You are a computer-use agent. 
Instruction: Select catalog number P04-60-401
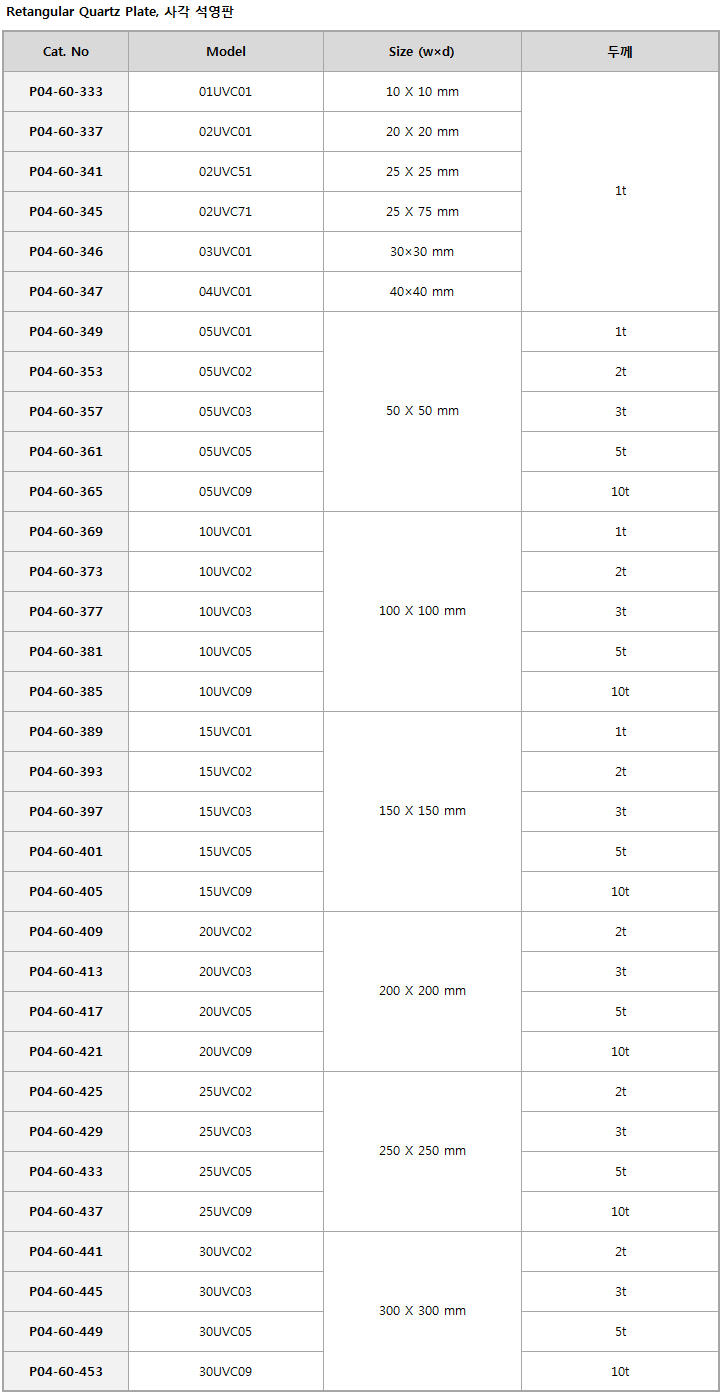tap(66, 851)
